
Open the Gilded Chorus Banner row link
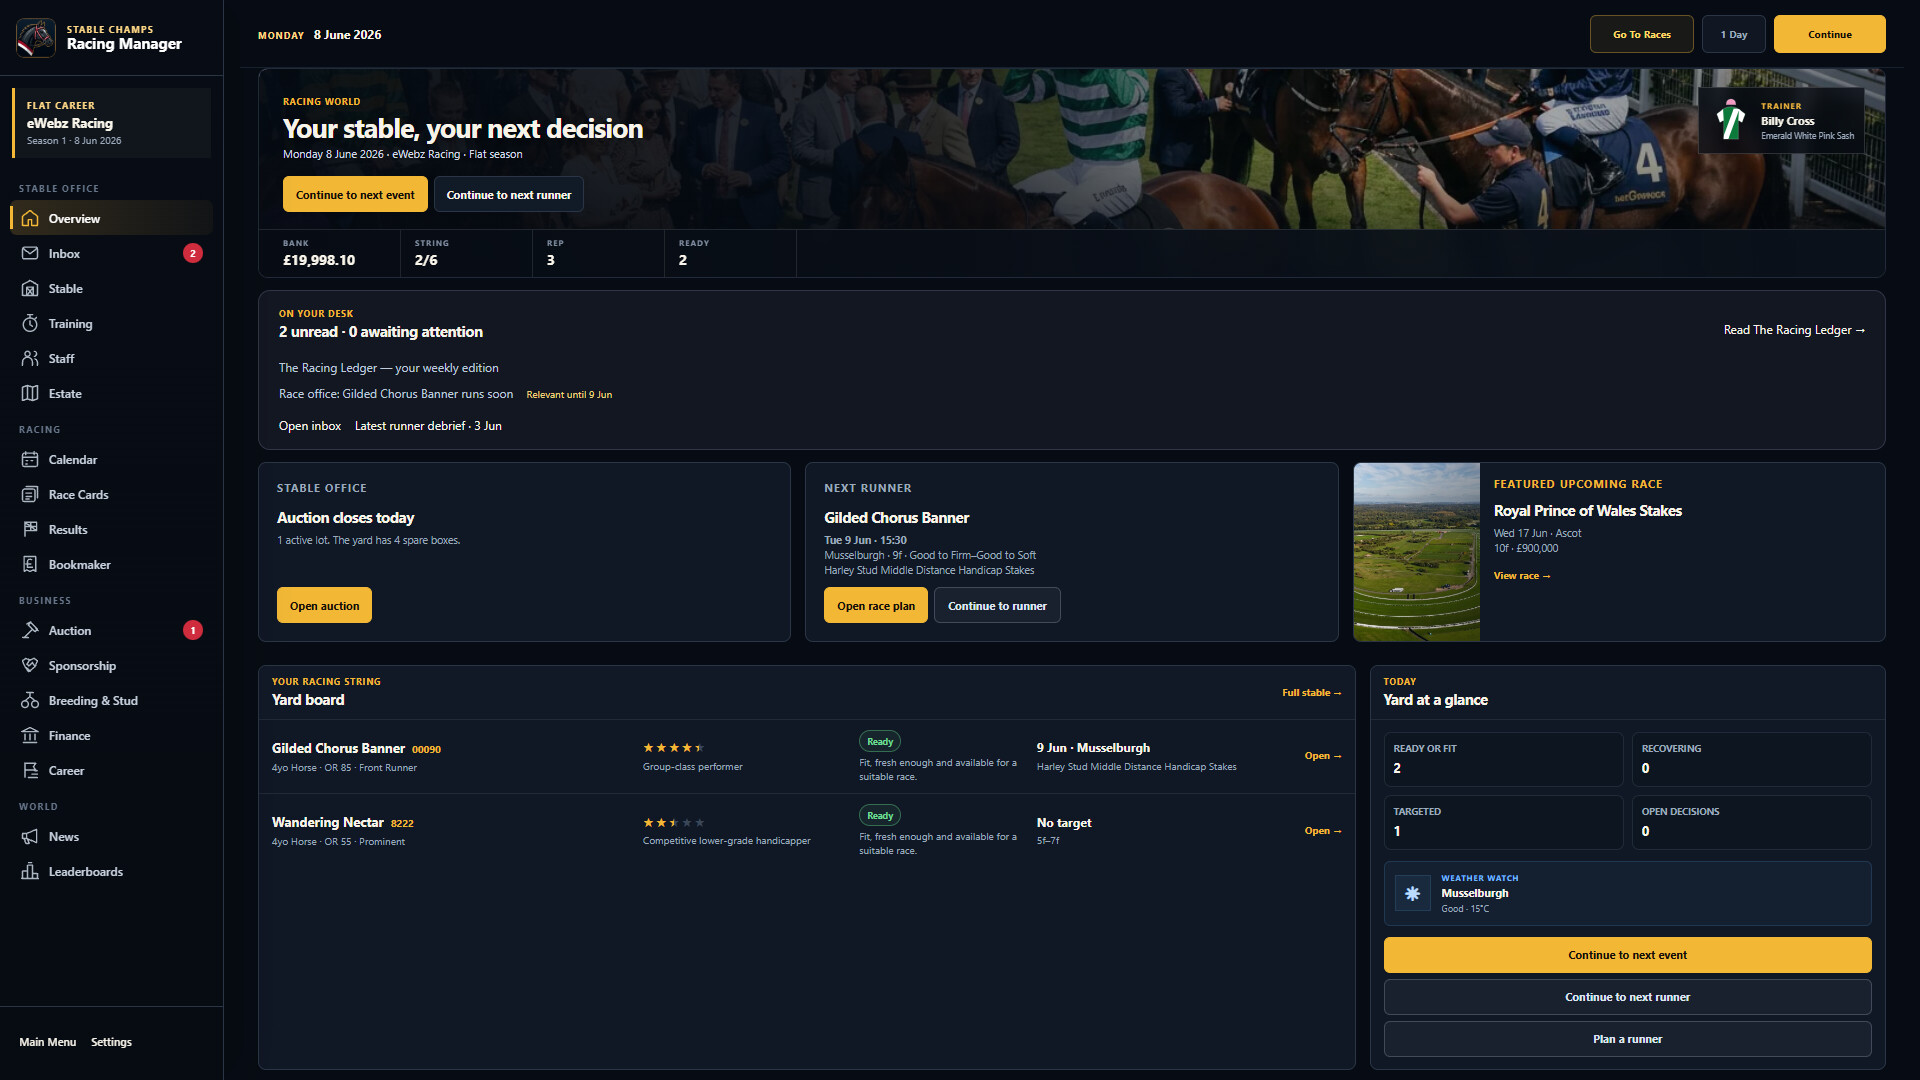pos(1322,756)
